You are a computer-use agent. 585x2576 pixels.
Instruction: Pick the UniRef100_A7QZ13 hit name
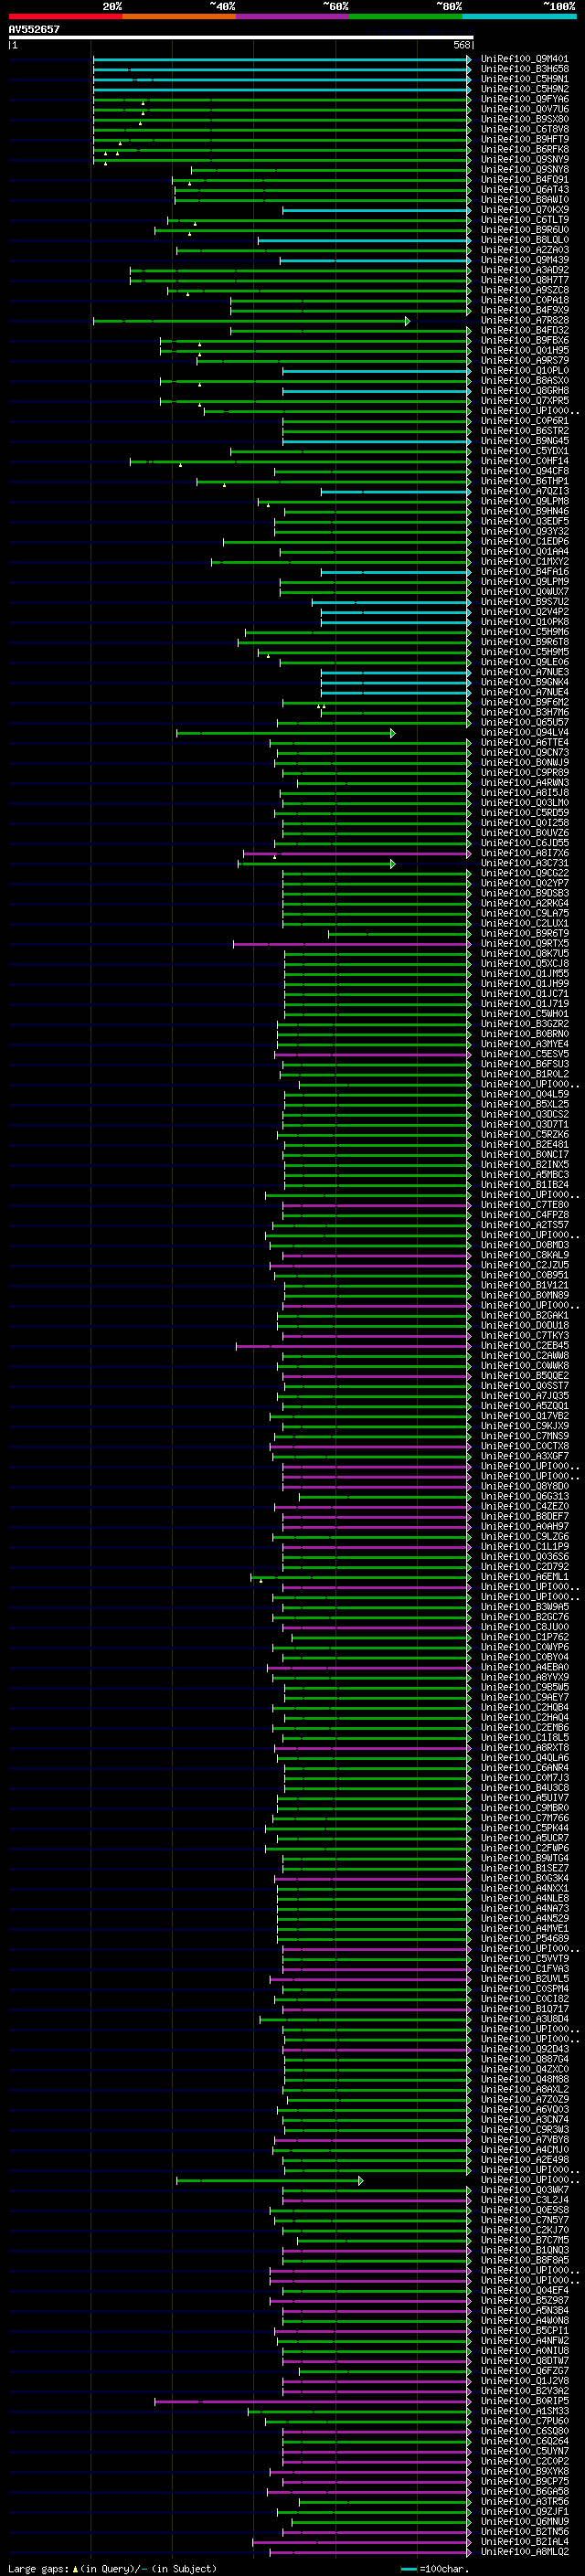[524, 491]
